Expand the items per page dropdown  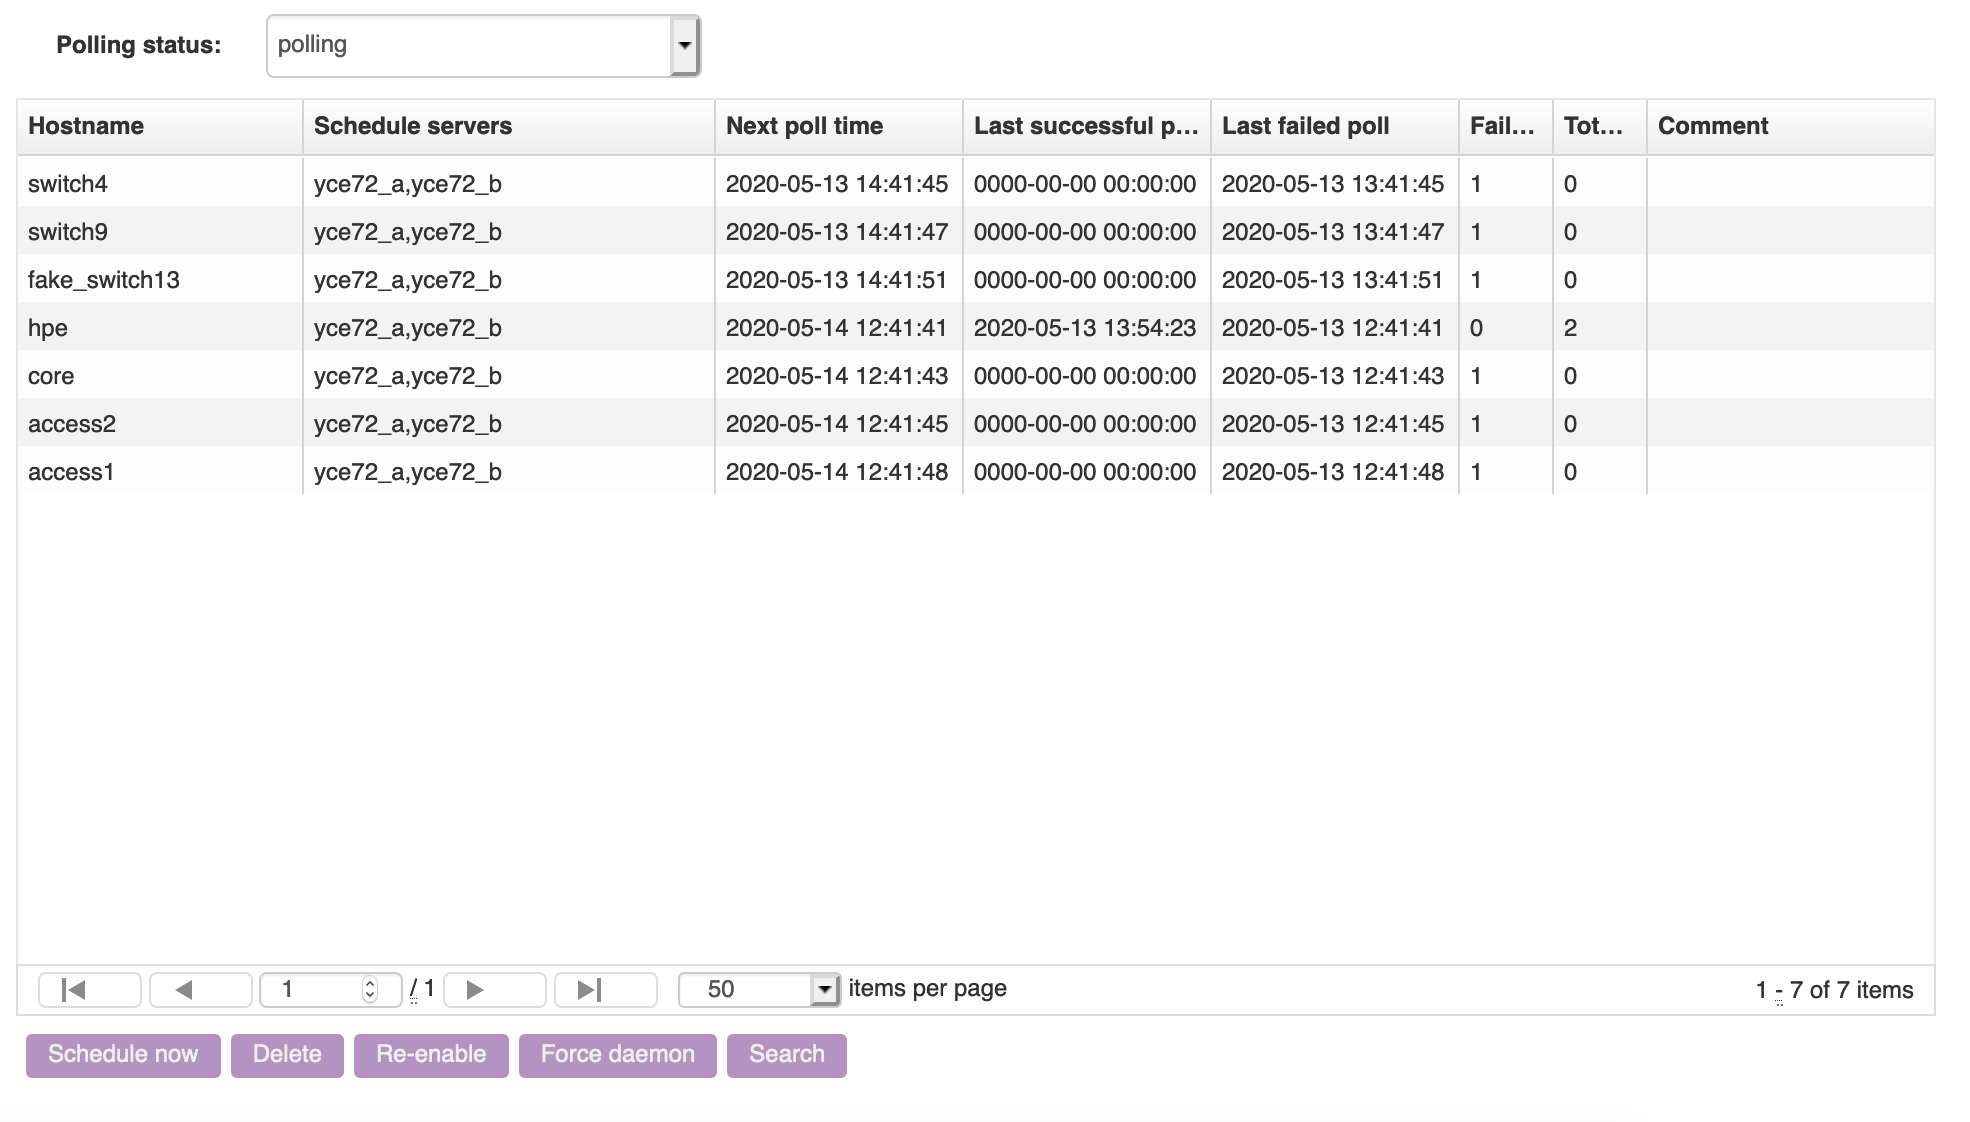(x=824, y=990)
